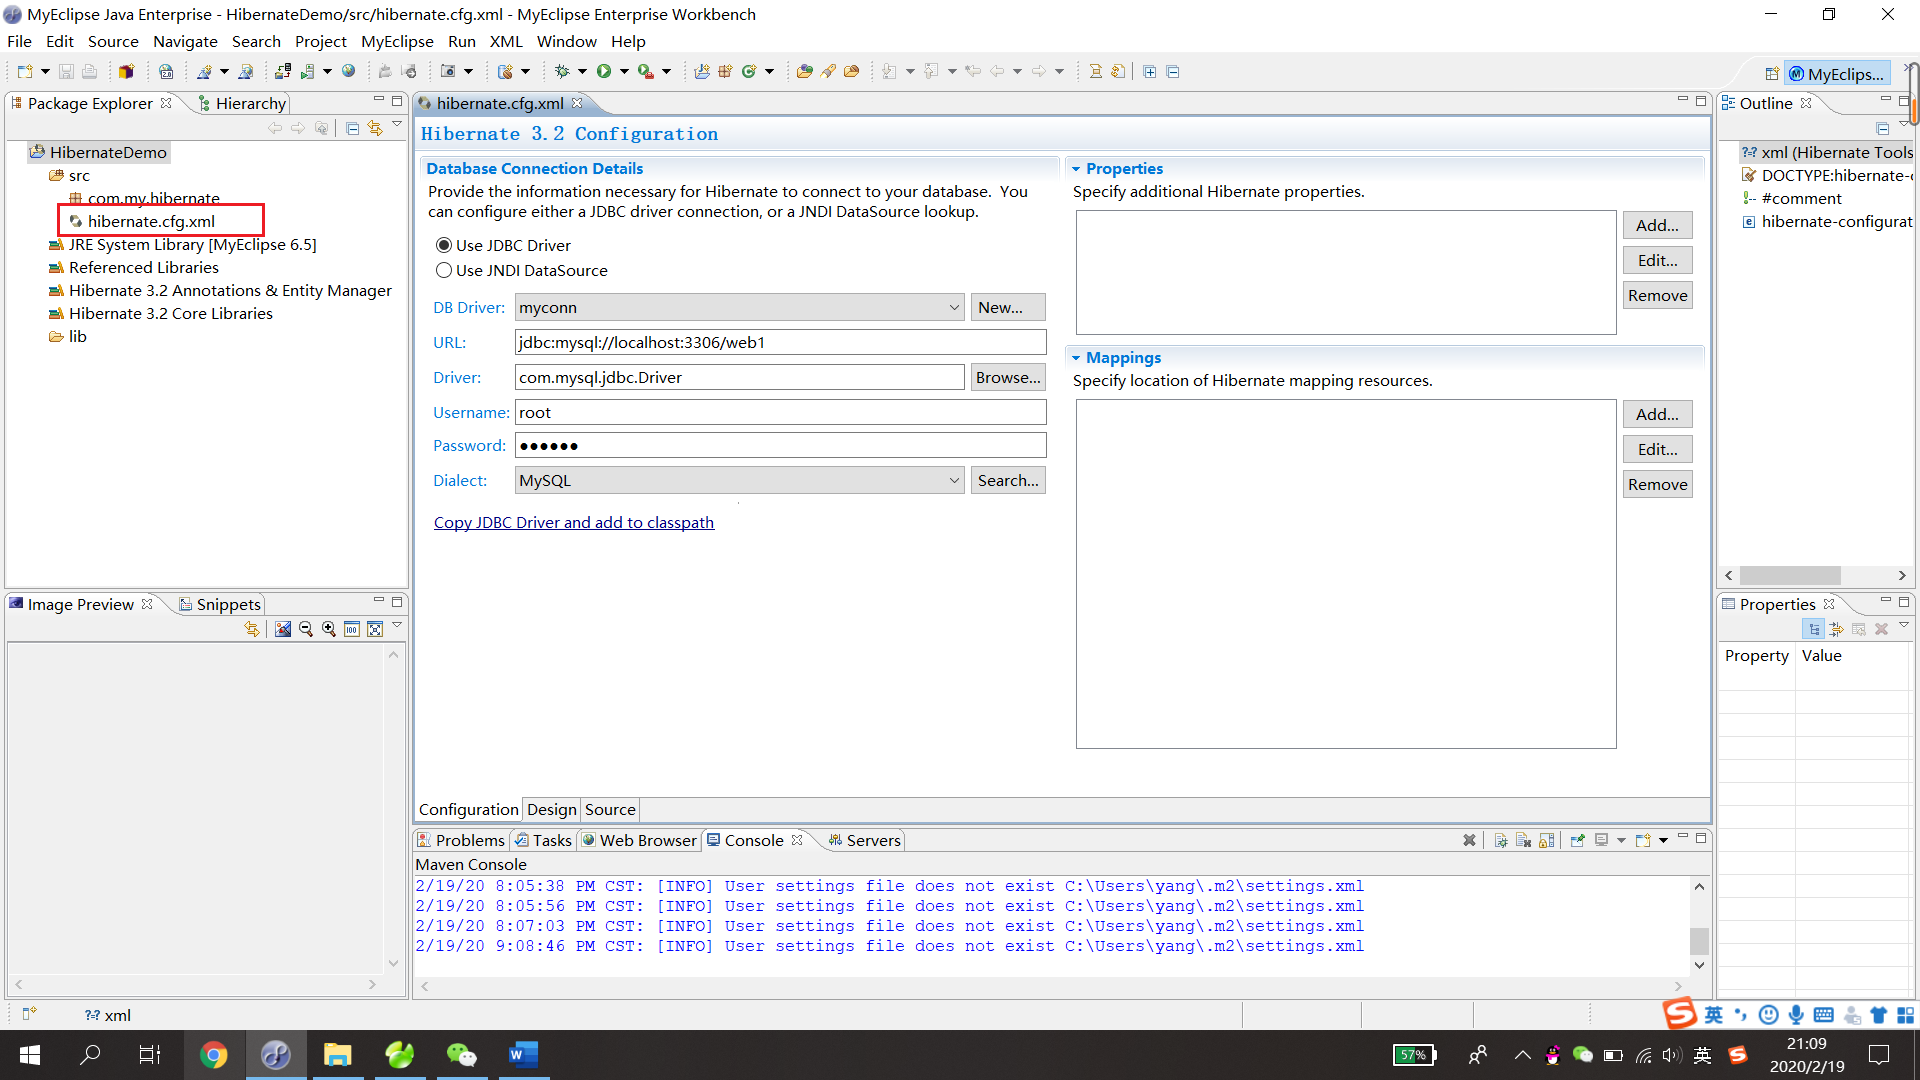Click the Username input field

point(780,412)
